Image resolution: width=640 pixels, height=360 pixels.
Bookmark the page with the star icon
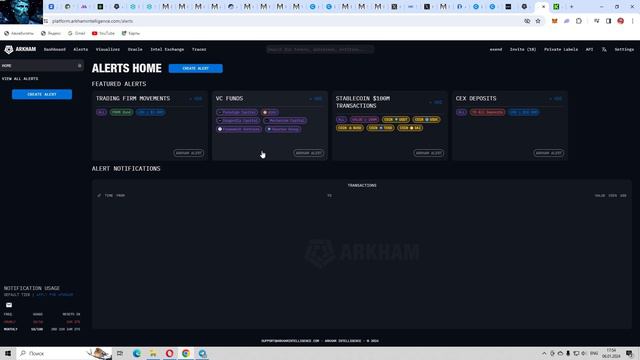(x=538, y=21)
